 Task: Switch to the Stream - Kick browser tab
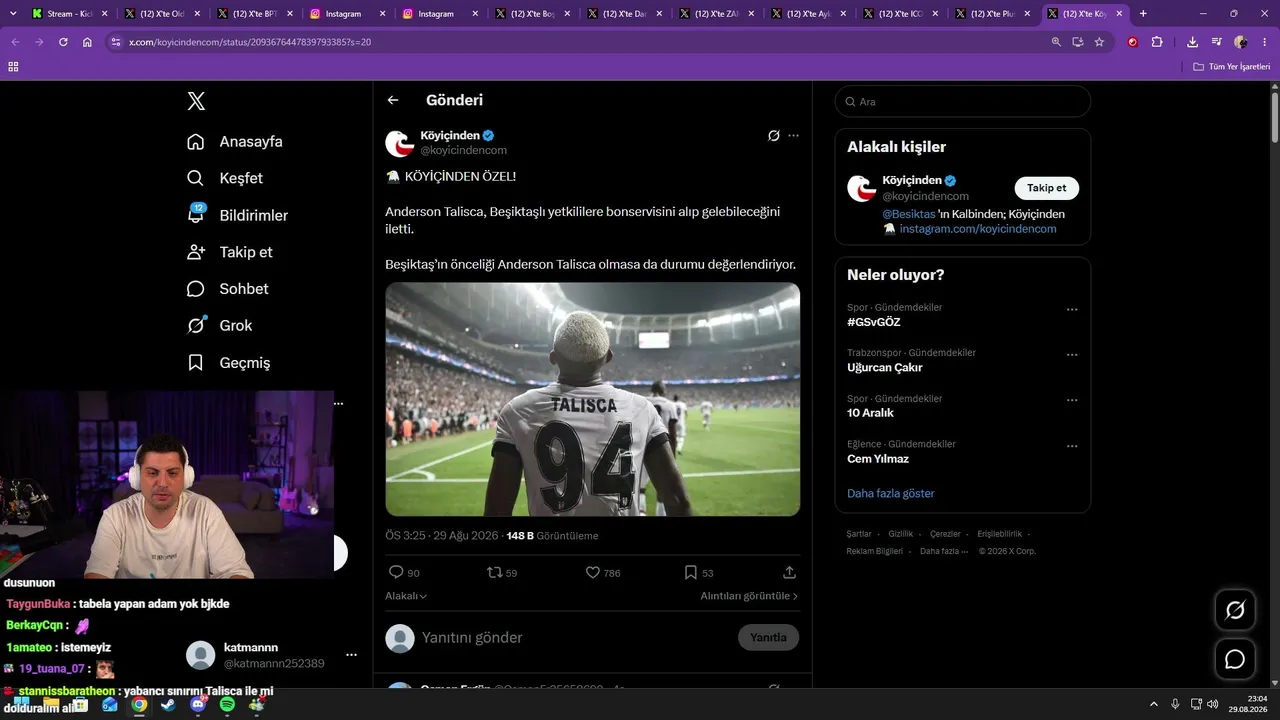[69, 14]
